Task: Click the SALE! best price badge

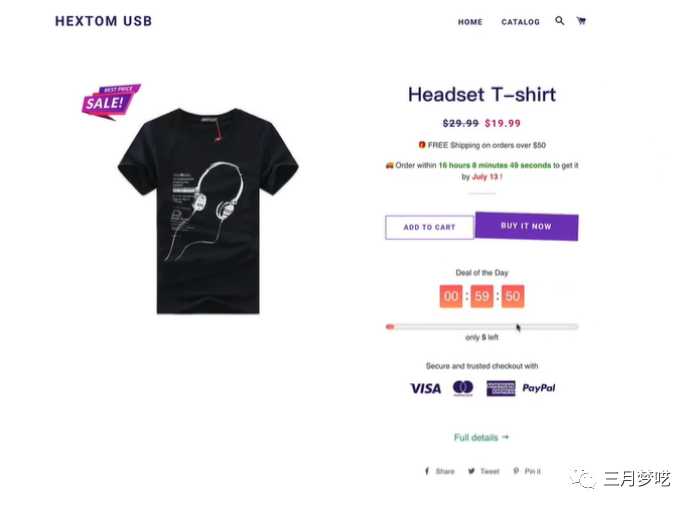Action: point(110,102)
